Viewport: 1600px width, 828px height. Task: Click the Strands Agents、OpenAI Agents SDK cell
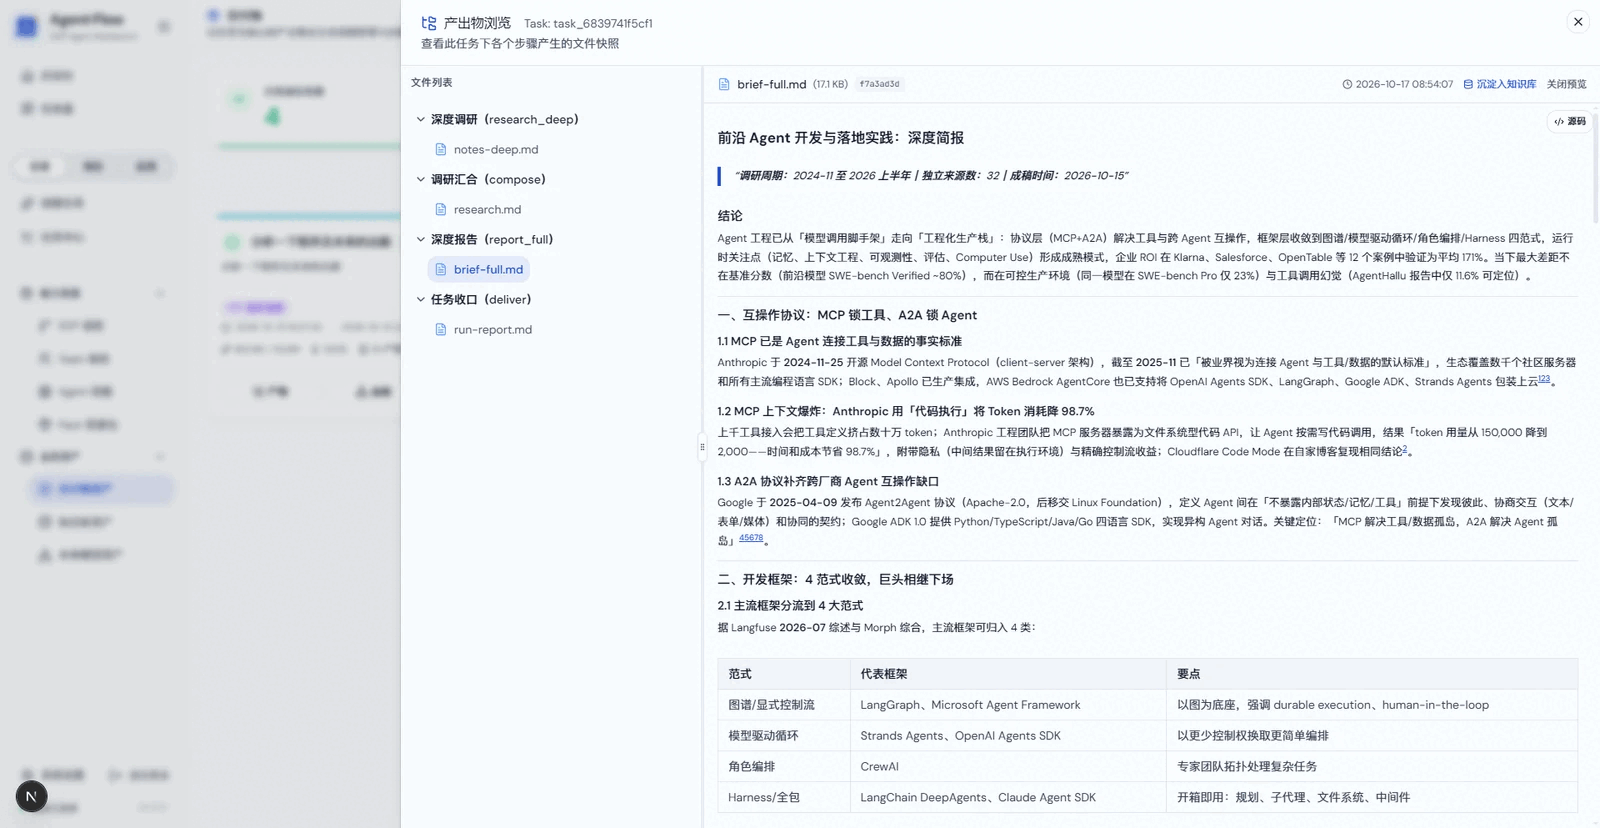pos(1007,736)
